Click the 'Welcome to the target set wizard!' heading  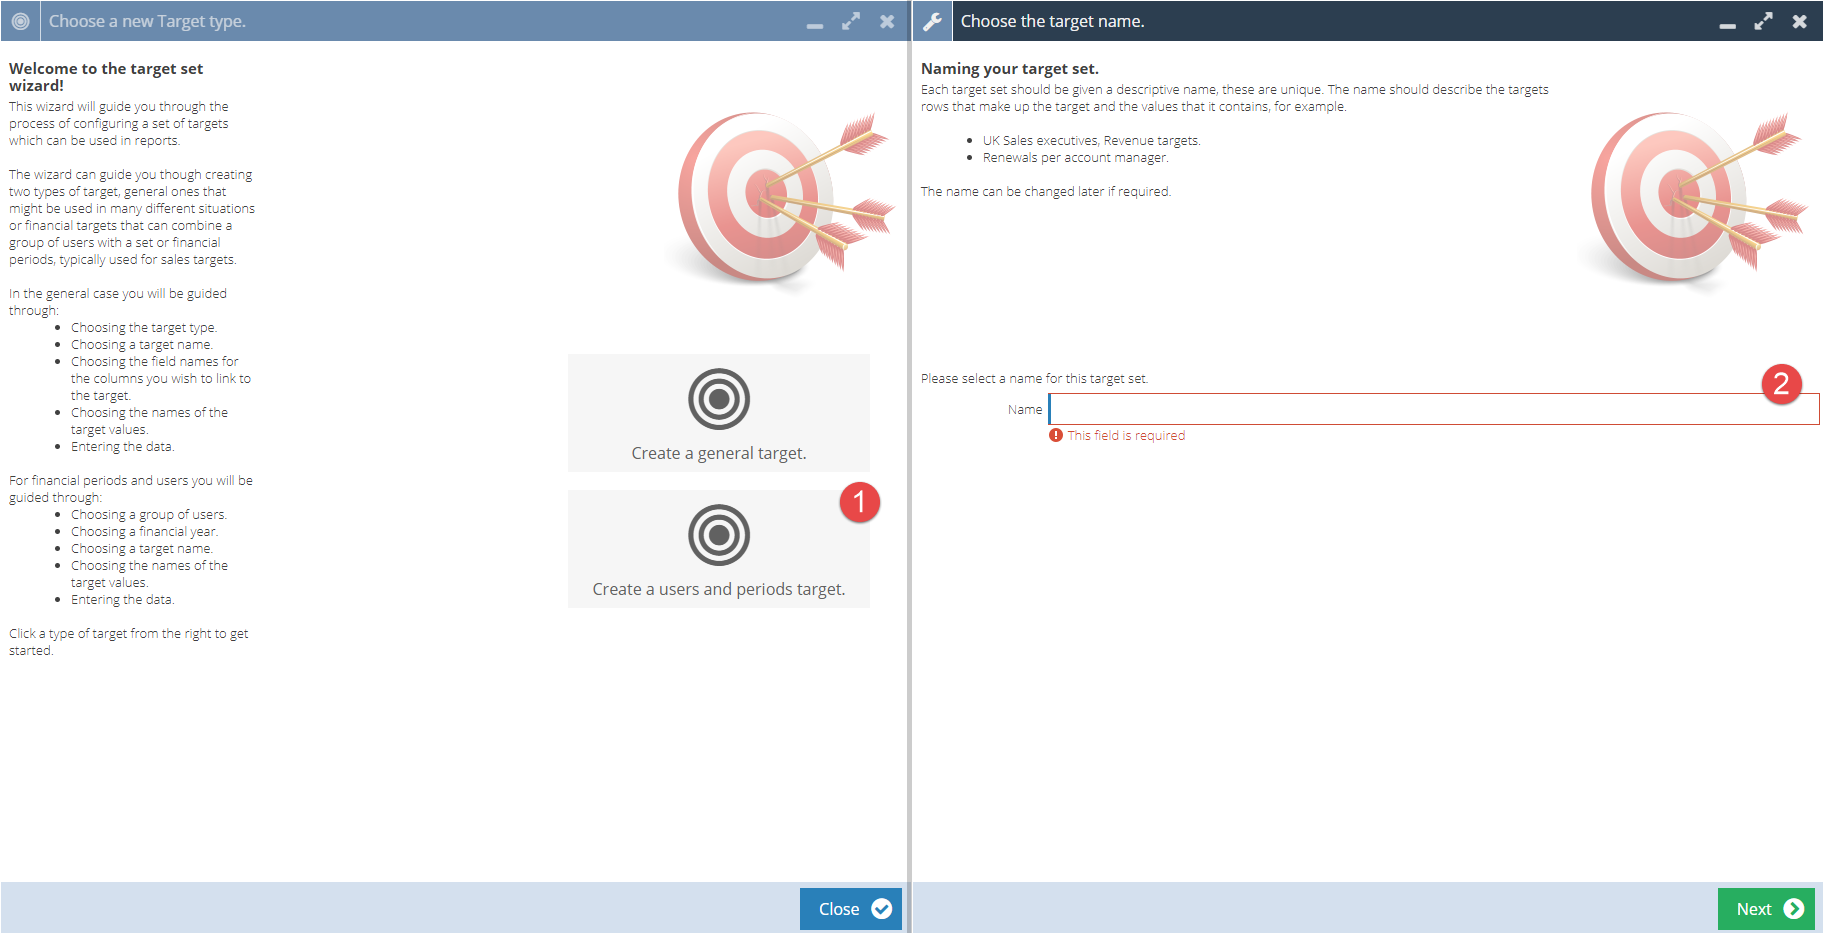(x=106, y=77)
